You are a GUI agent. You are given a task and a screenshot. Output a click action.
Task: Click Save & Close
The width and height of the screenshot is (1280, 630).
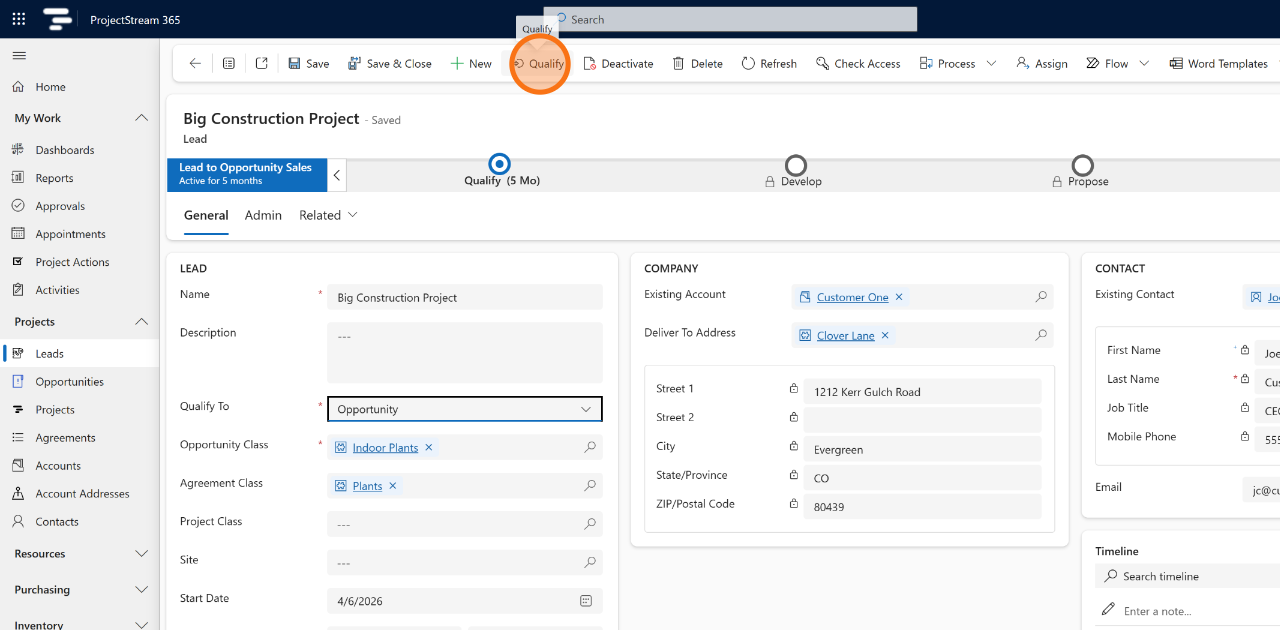click(389, 63)
